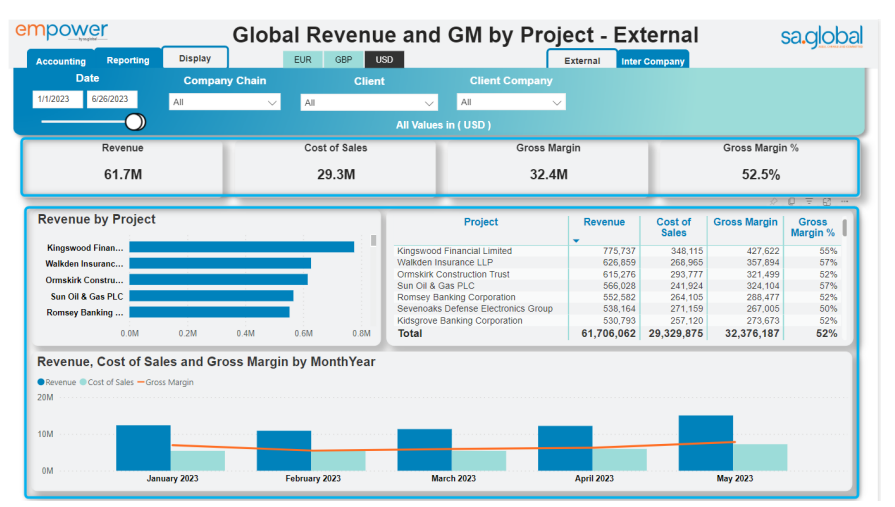Select Kidsgrove Banking Corporation table row
Screen dimensions: 895x507
click(616, 320)
